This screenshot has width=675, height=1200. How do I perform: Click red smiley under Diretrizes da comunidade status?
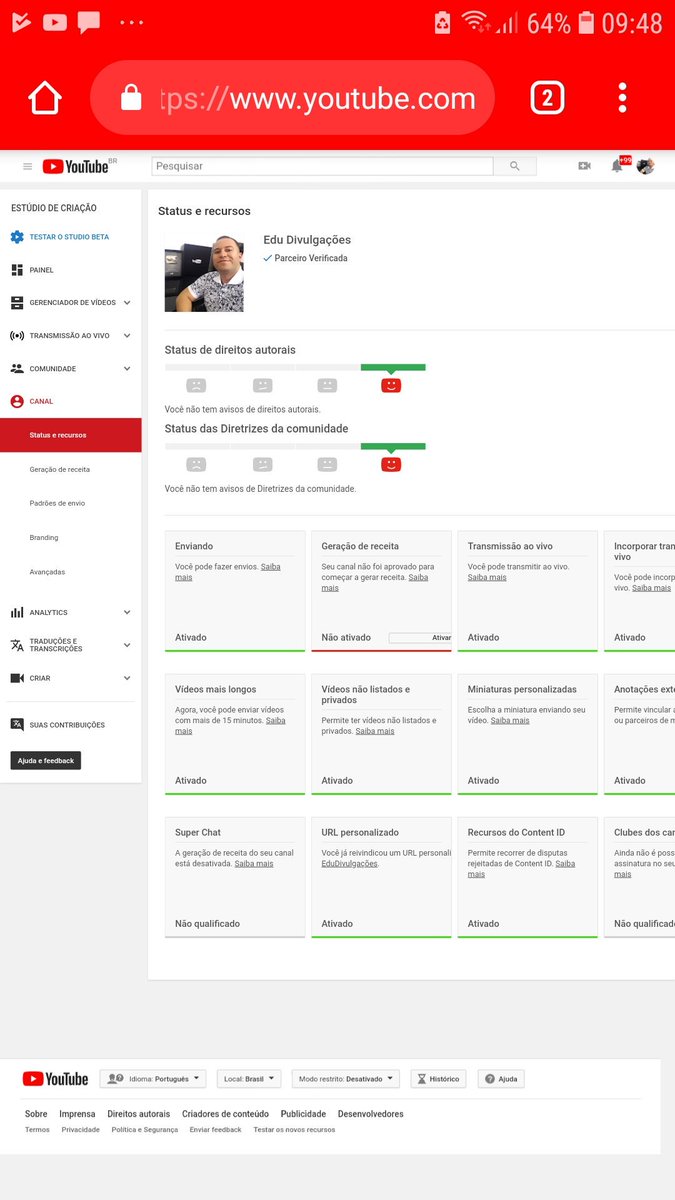[x=391, y=464]
